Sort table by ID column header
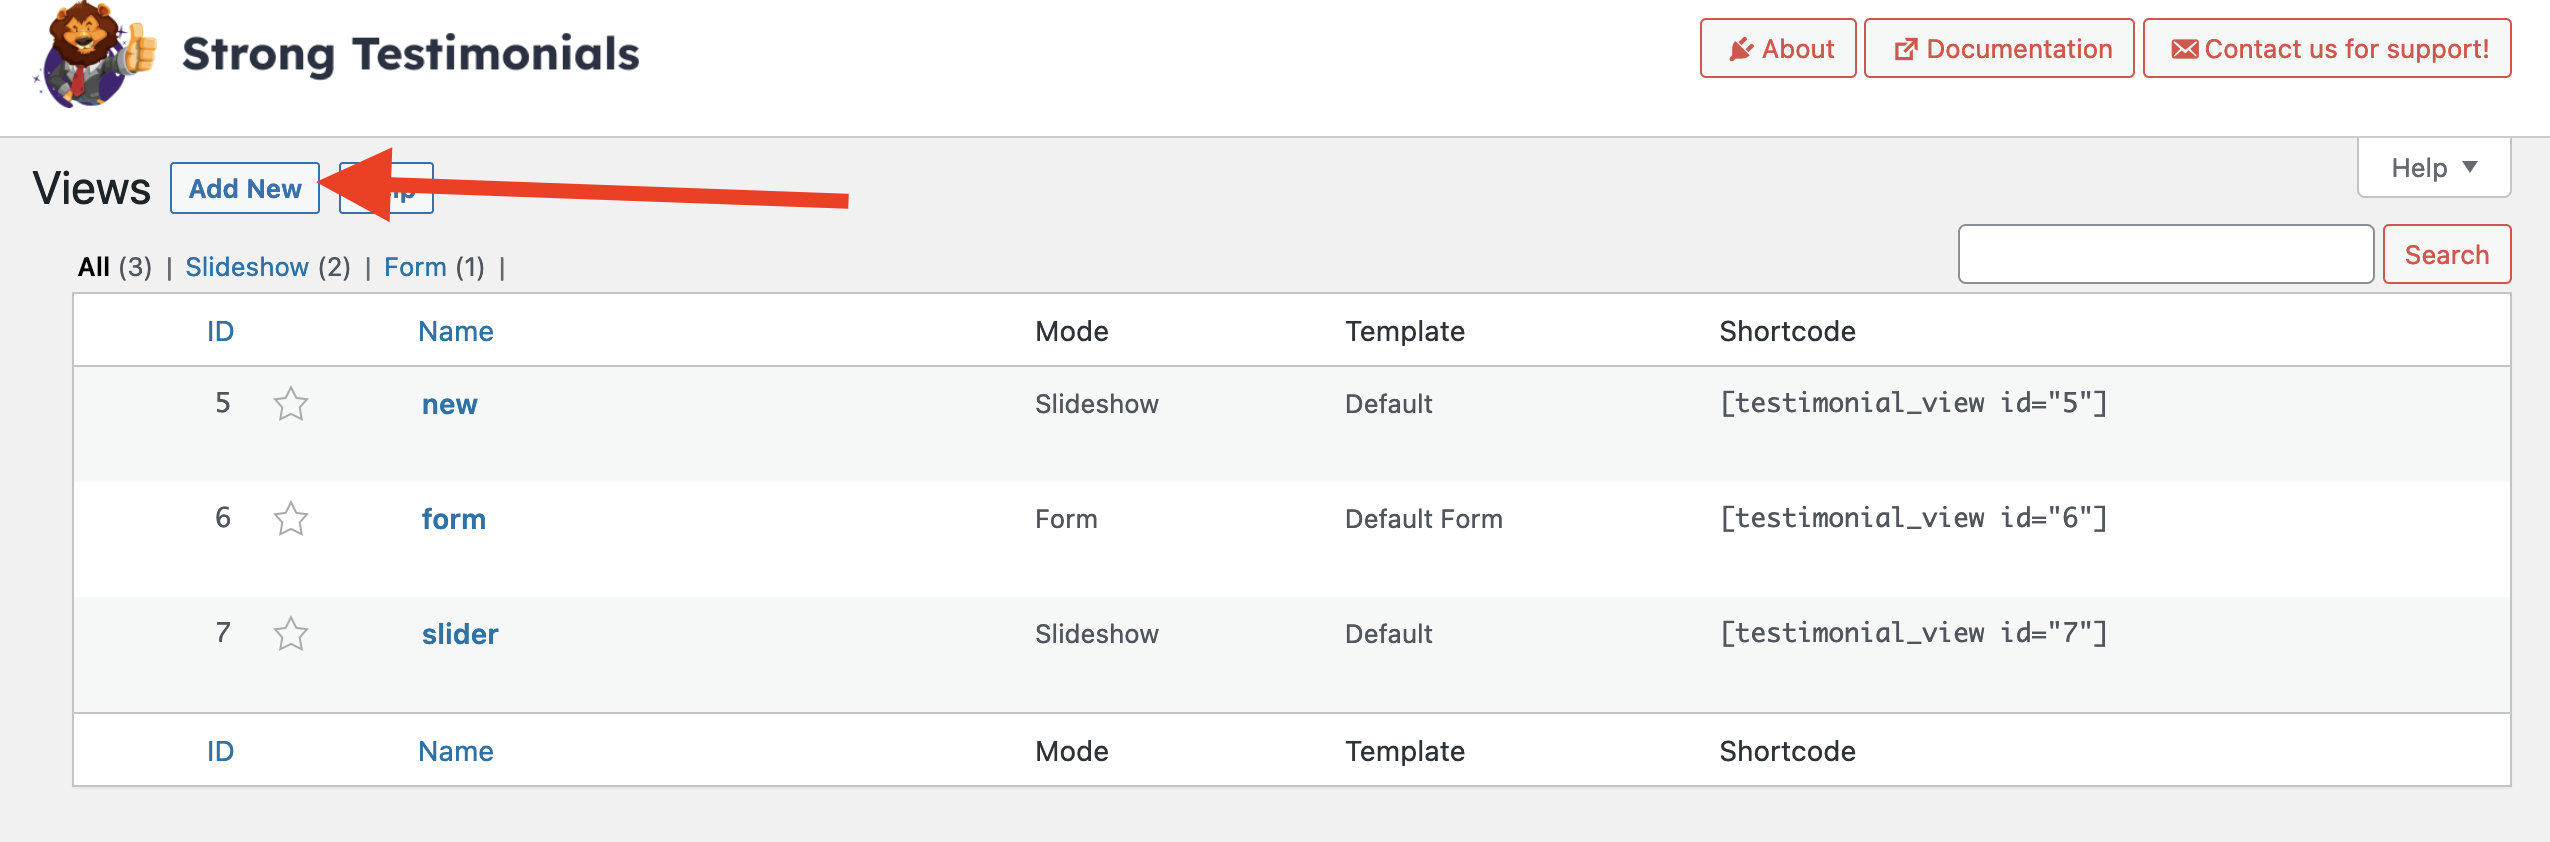 220,331
